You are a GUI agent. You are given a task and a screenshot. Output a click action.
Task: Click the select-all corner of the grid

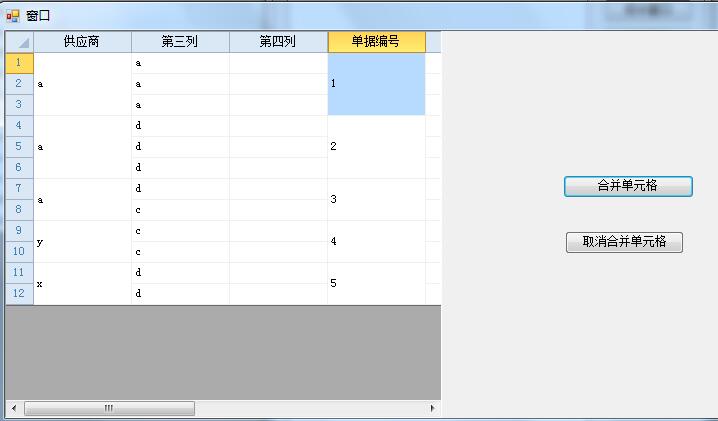click(19, 42)
